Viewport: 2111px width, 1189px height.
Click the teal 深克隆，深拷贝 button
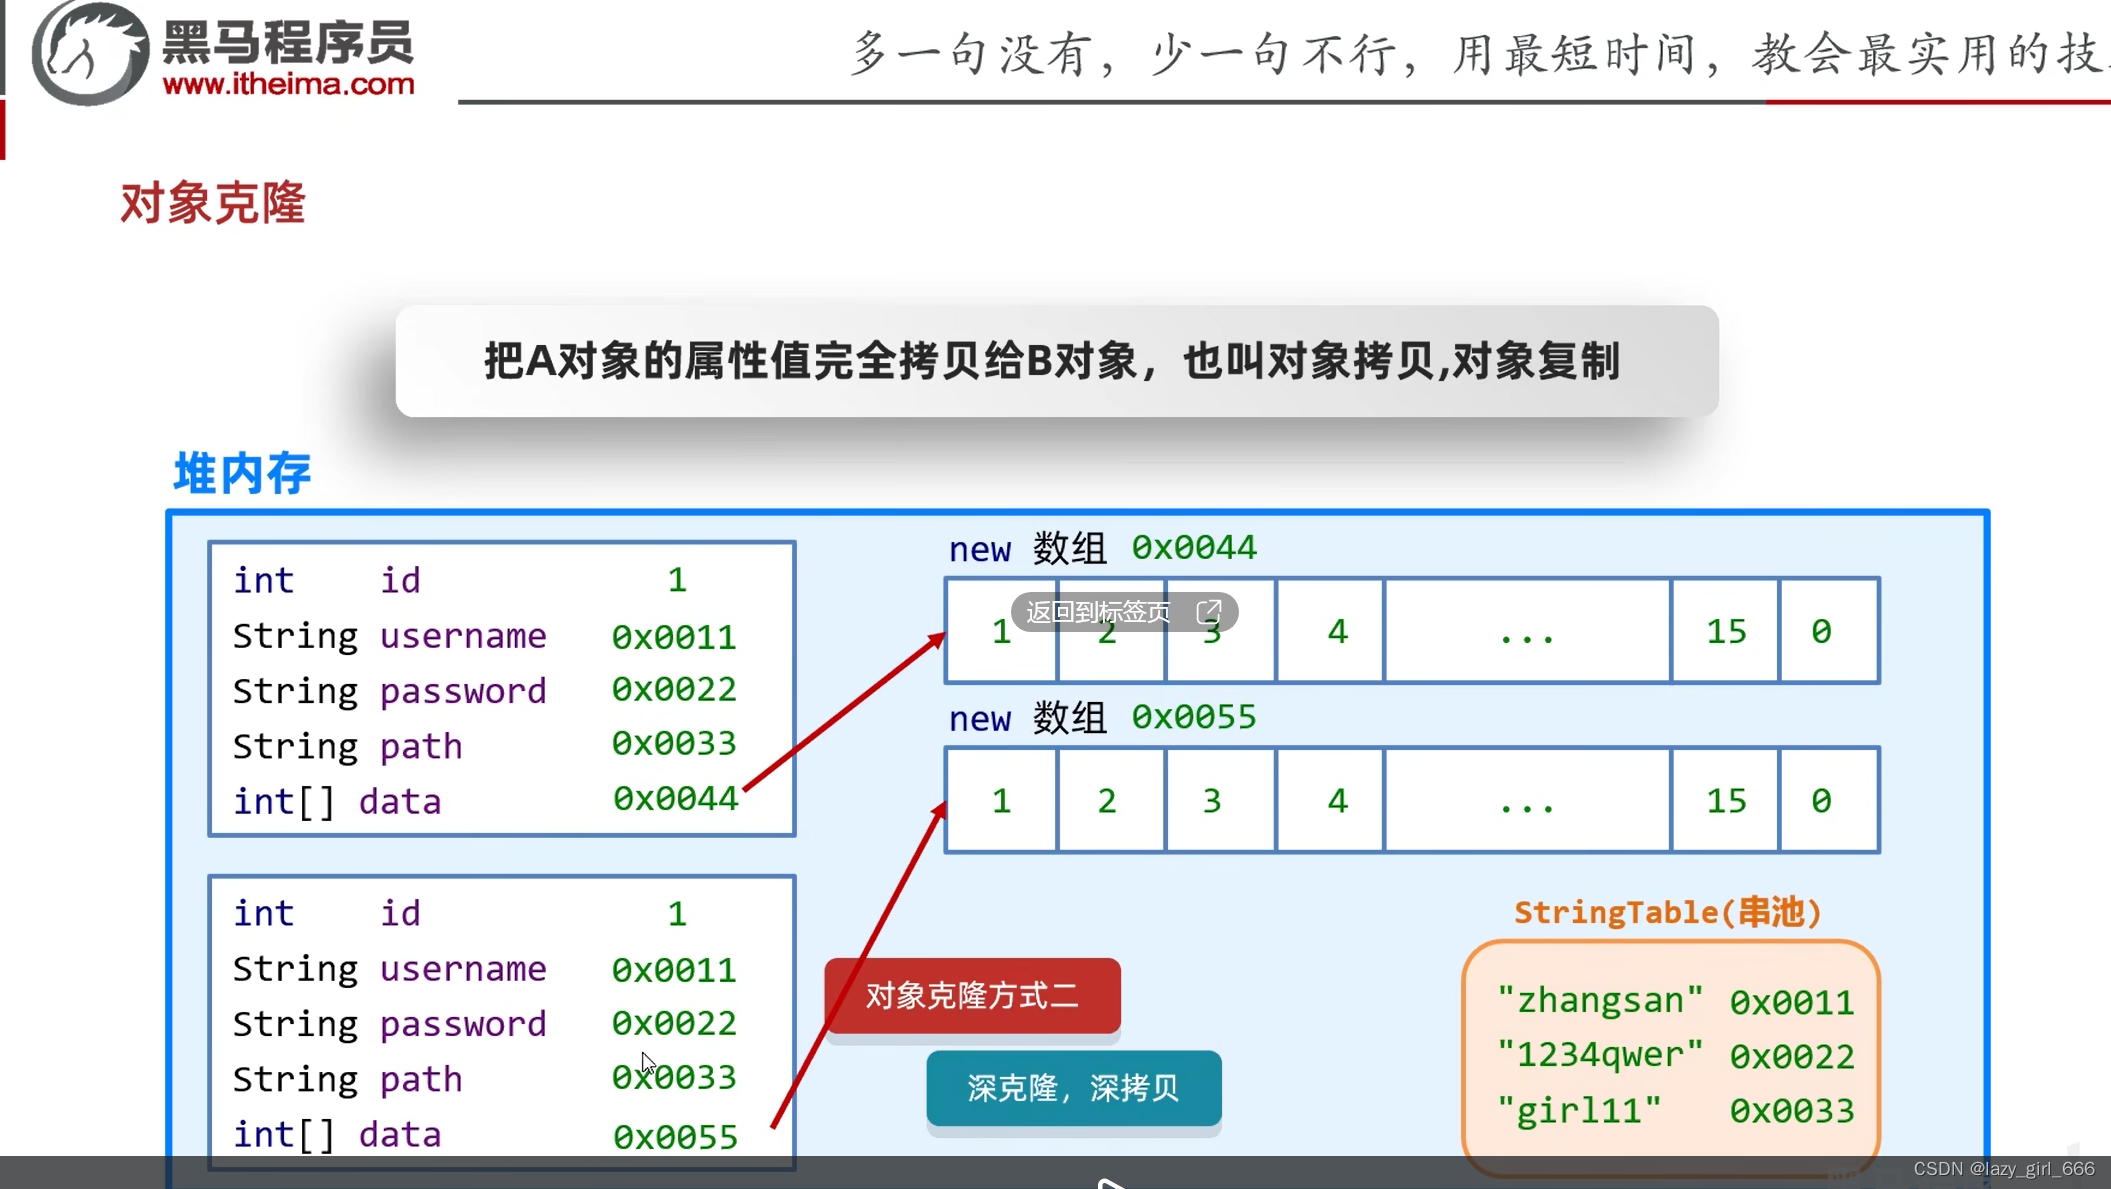[1073, 1088]
